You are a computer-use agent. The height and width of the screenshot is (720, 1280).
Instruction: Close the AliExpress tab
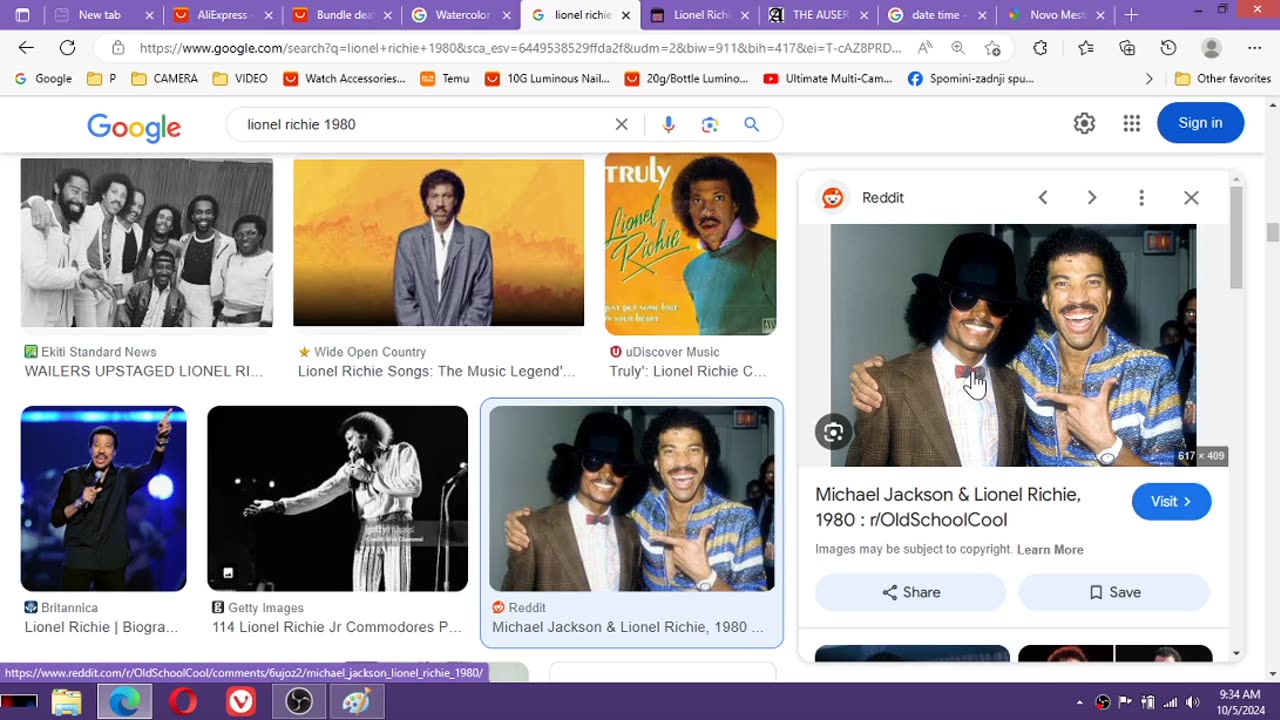point(268,15)
